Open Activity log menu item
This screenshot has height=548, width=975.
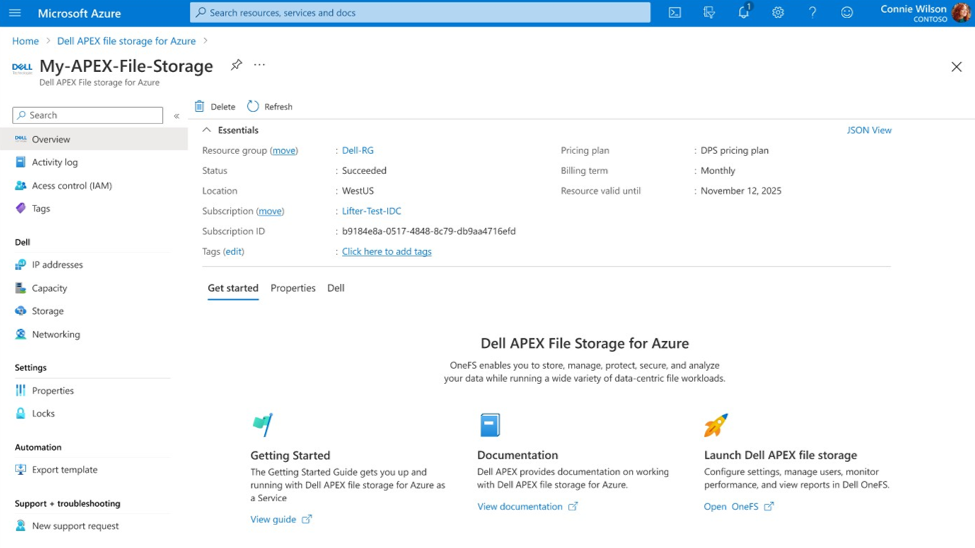pos(55,162)
